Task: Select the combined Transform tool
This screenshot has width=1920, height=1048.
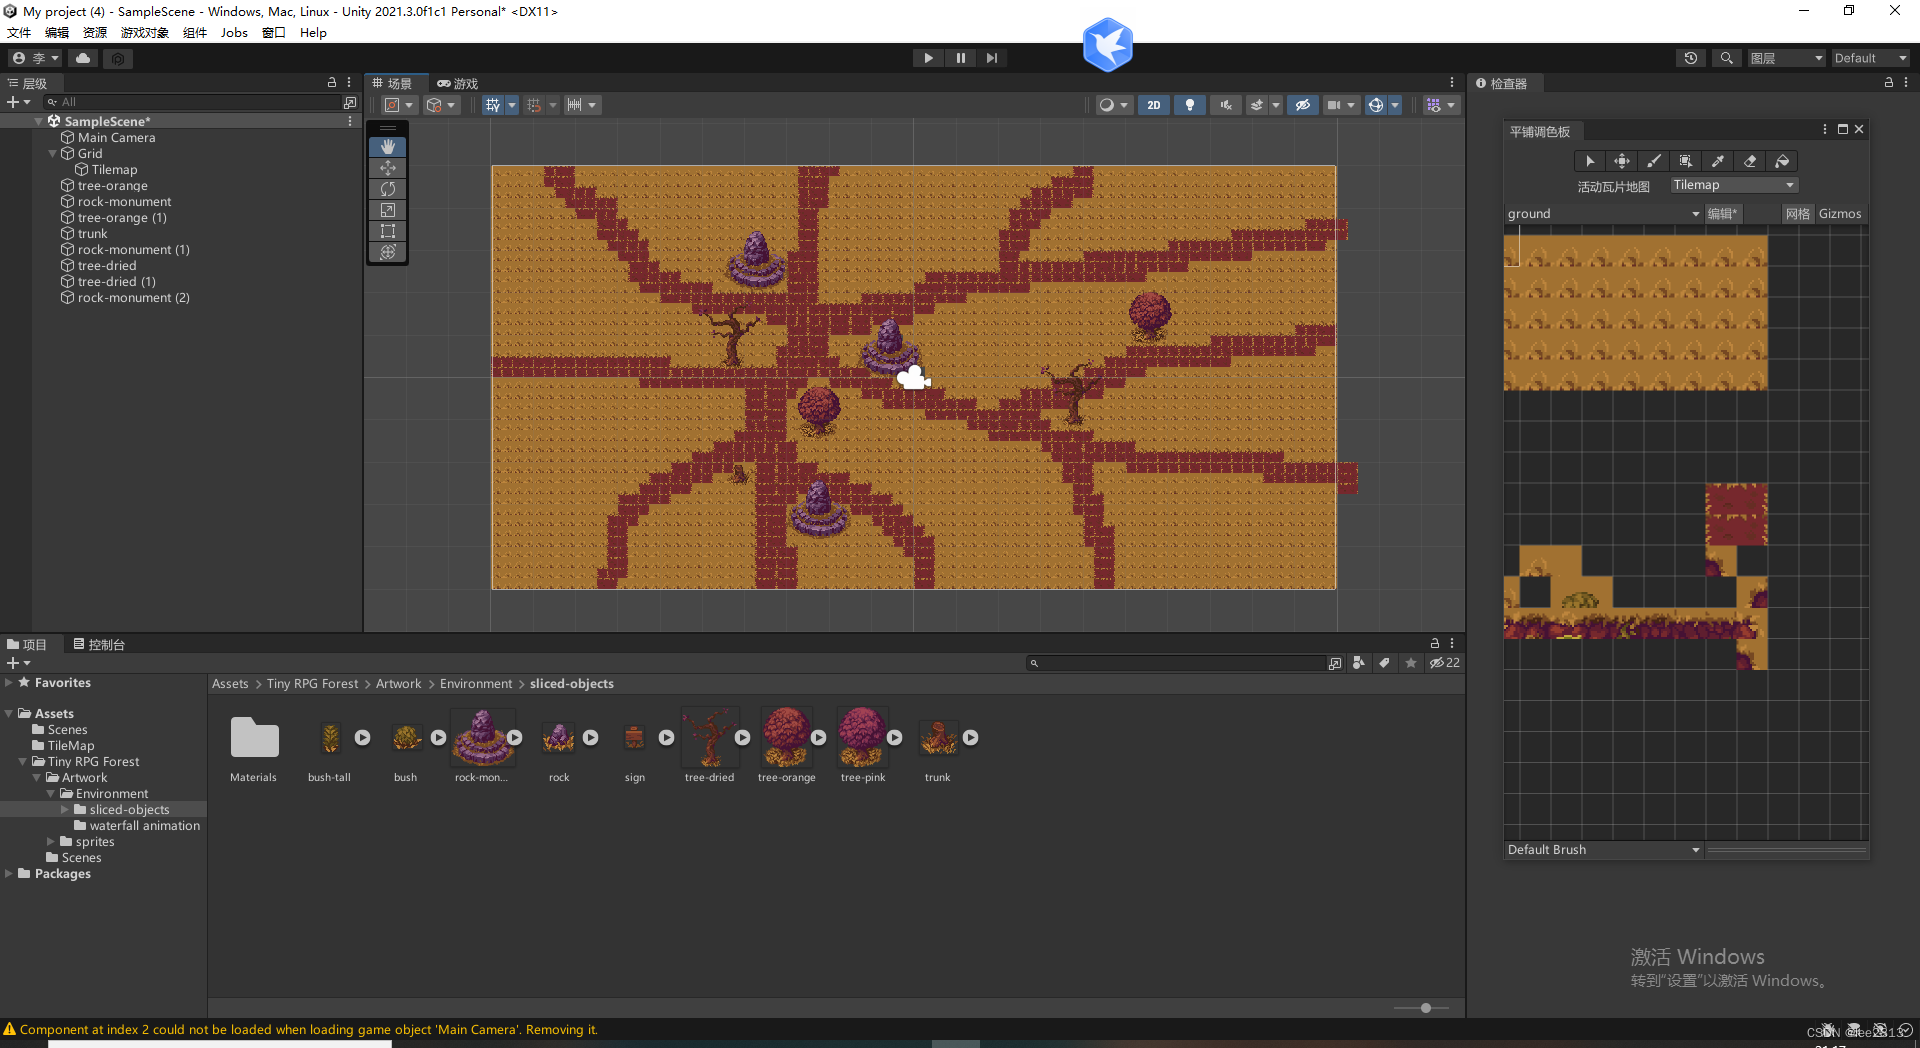Action: pos(388,252)
